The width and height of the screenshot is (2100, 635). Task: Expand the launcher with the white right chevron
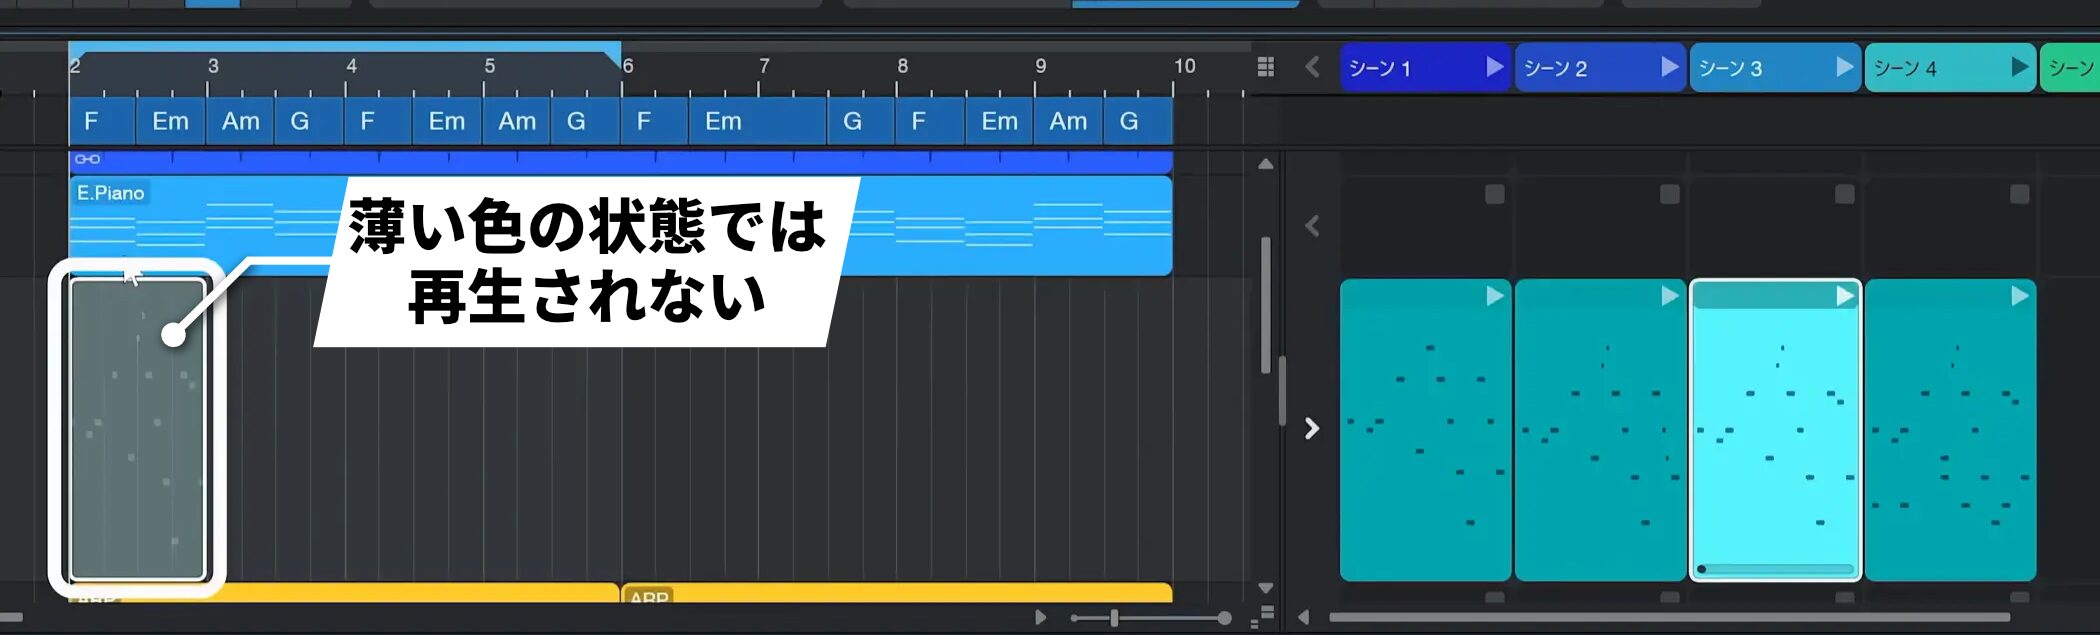pyautogui.click(x=1312, y=429)
